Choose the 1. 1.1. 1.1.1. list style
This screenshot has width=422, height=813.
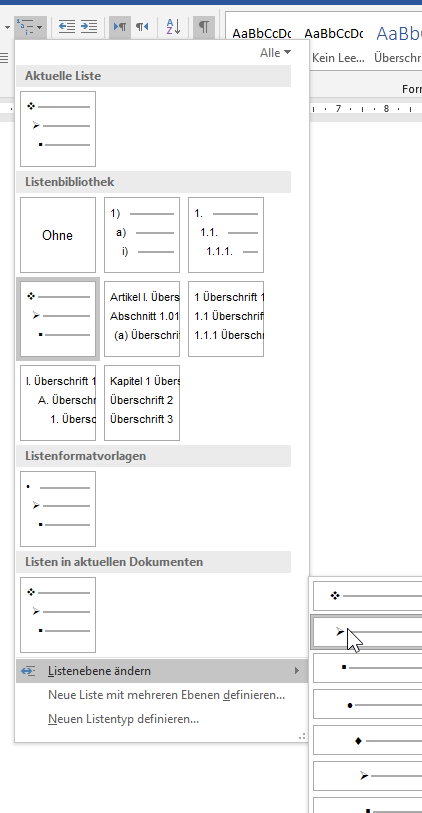226,235
